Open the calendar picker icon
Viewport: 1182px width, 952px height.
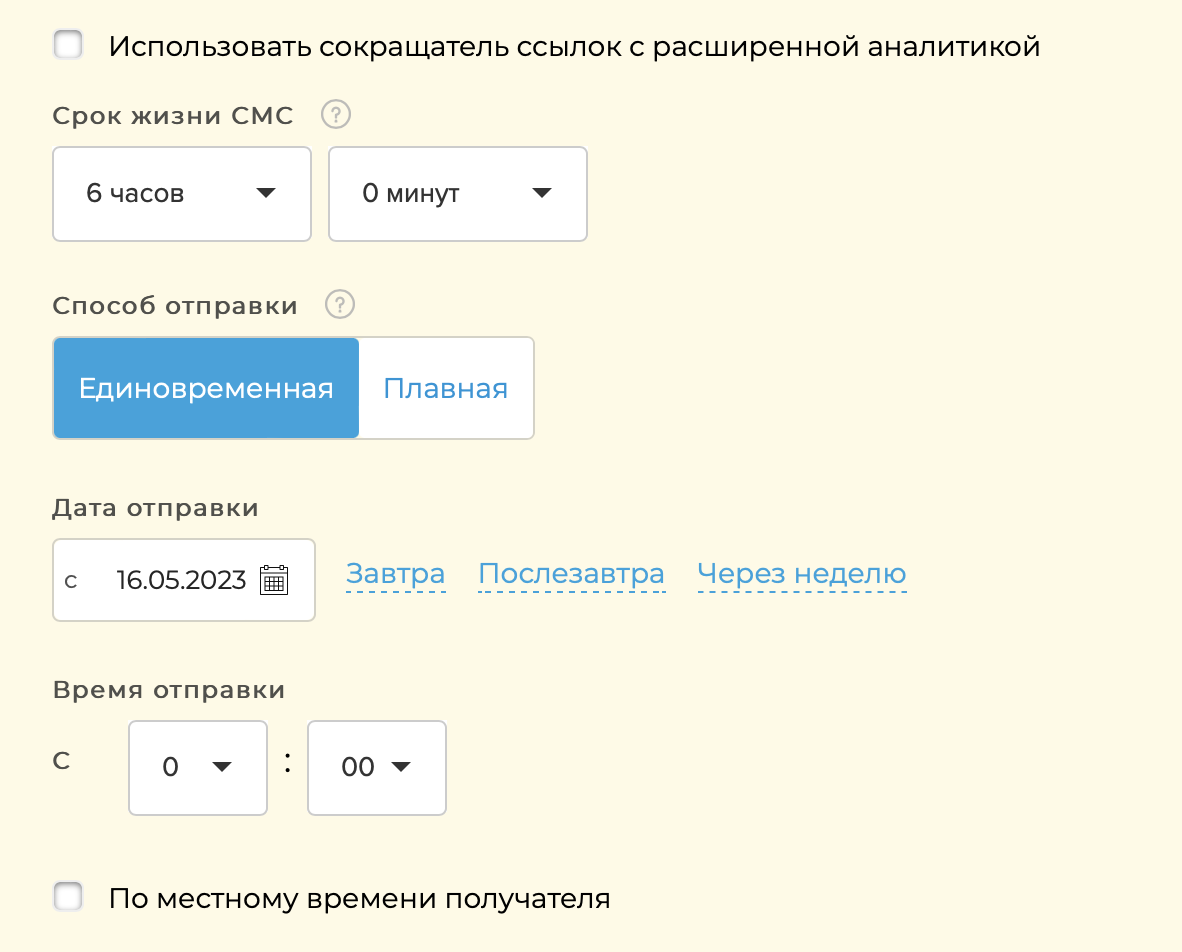[274, 580]
